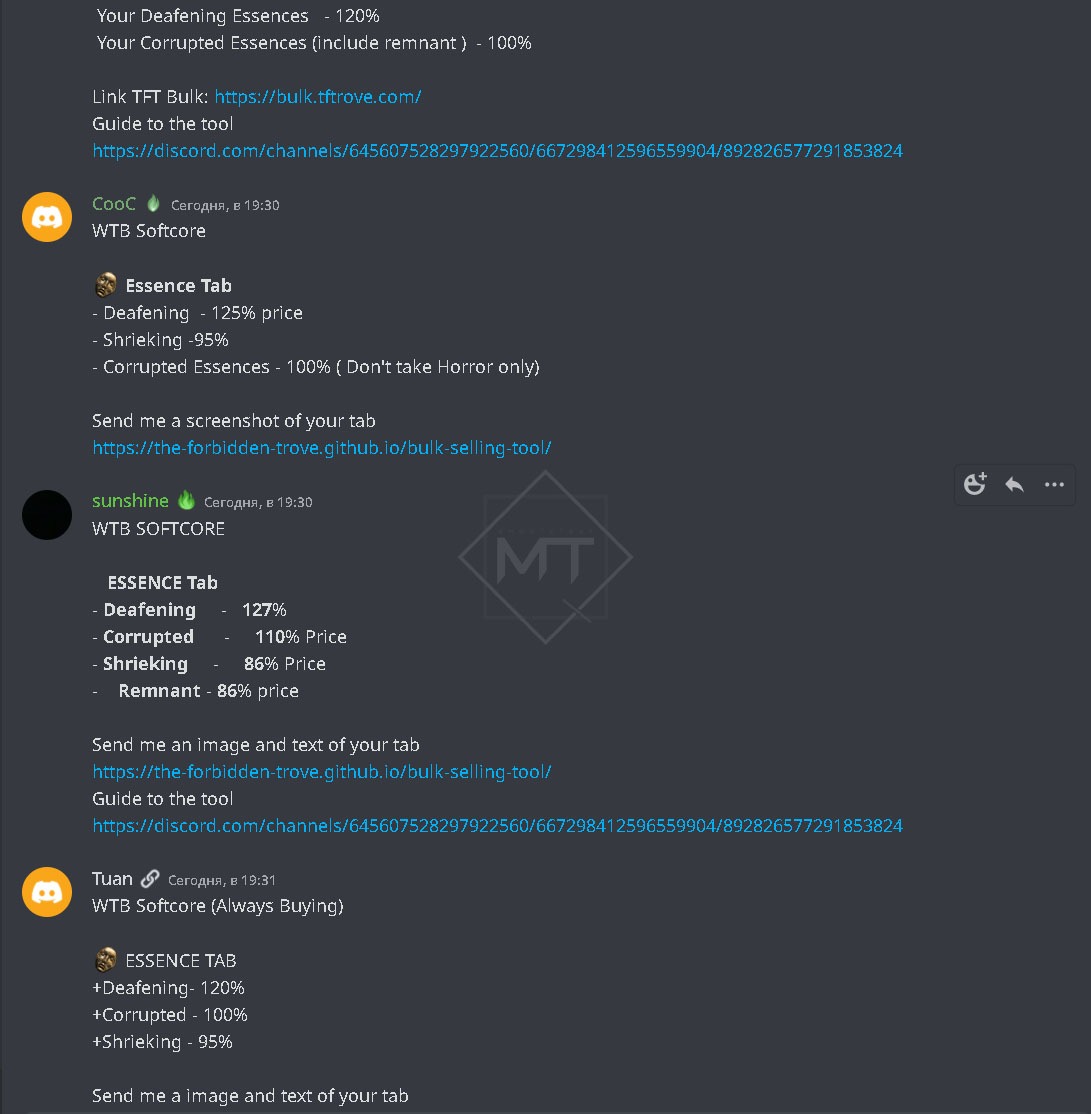
Task: Open the Discord channel guide link under sunshine
Action: [497, 826]
